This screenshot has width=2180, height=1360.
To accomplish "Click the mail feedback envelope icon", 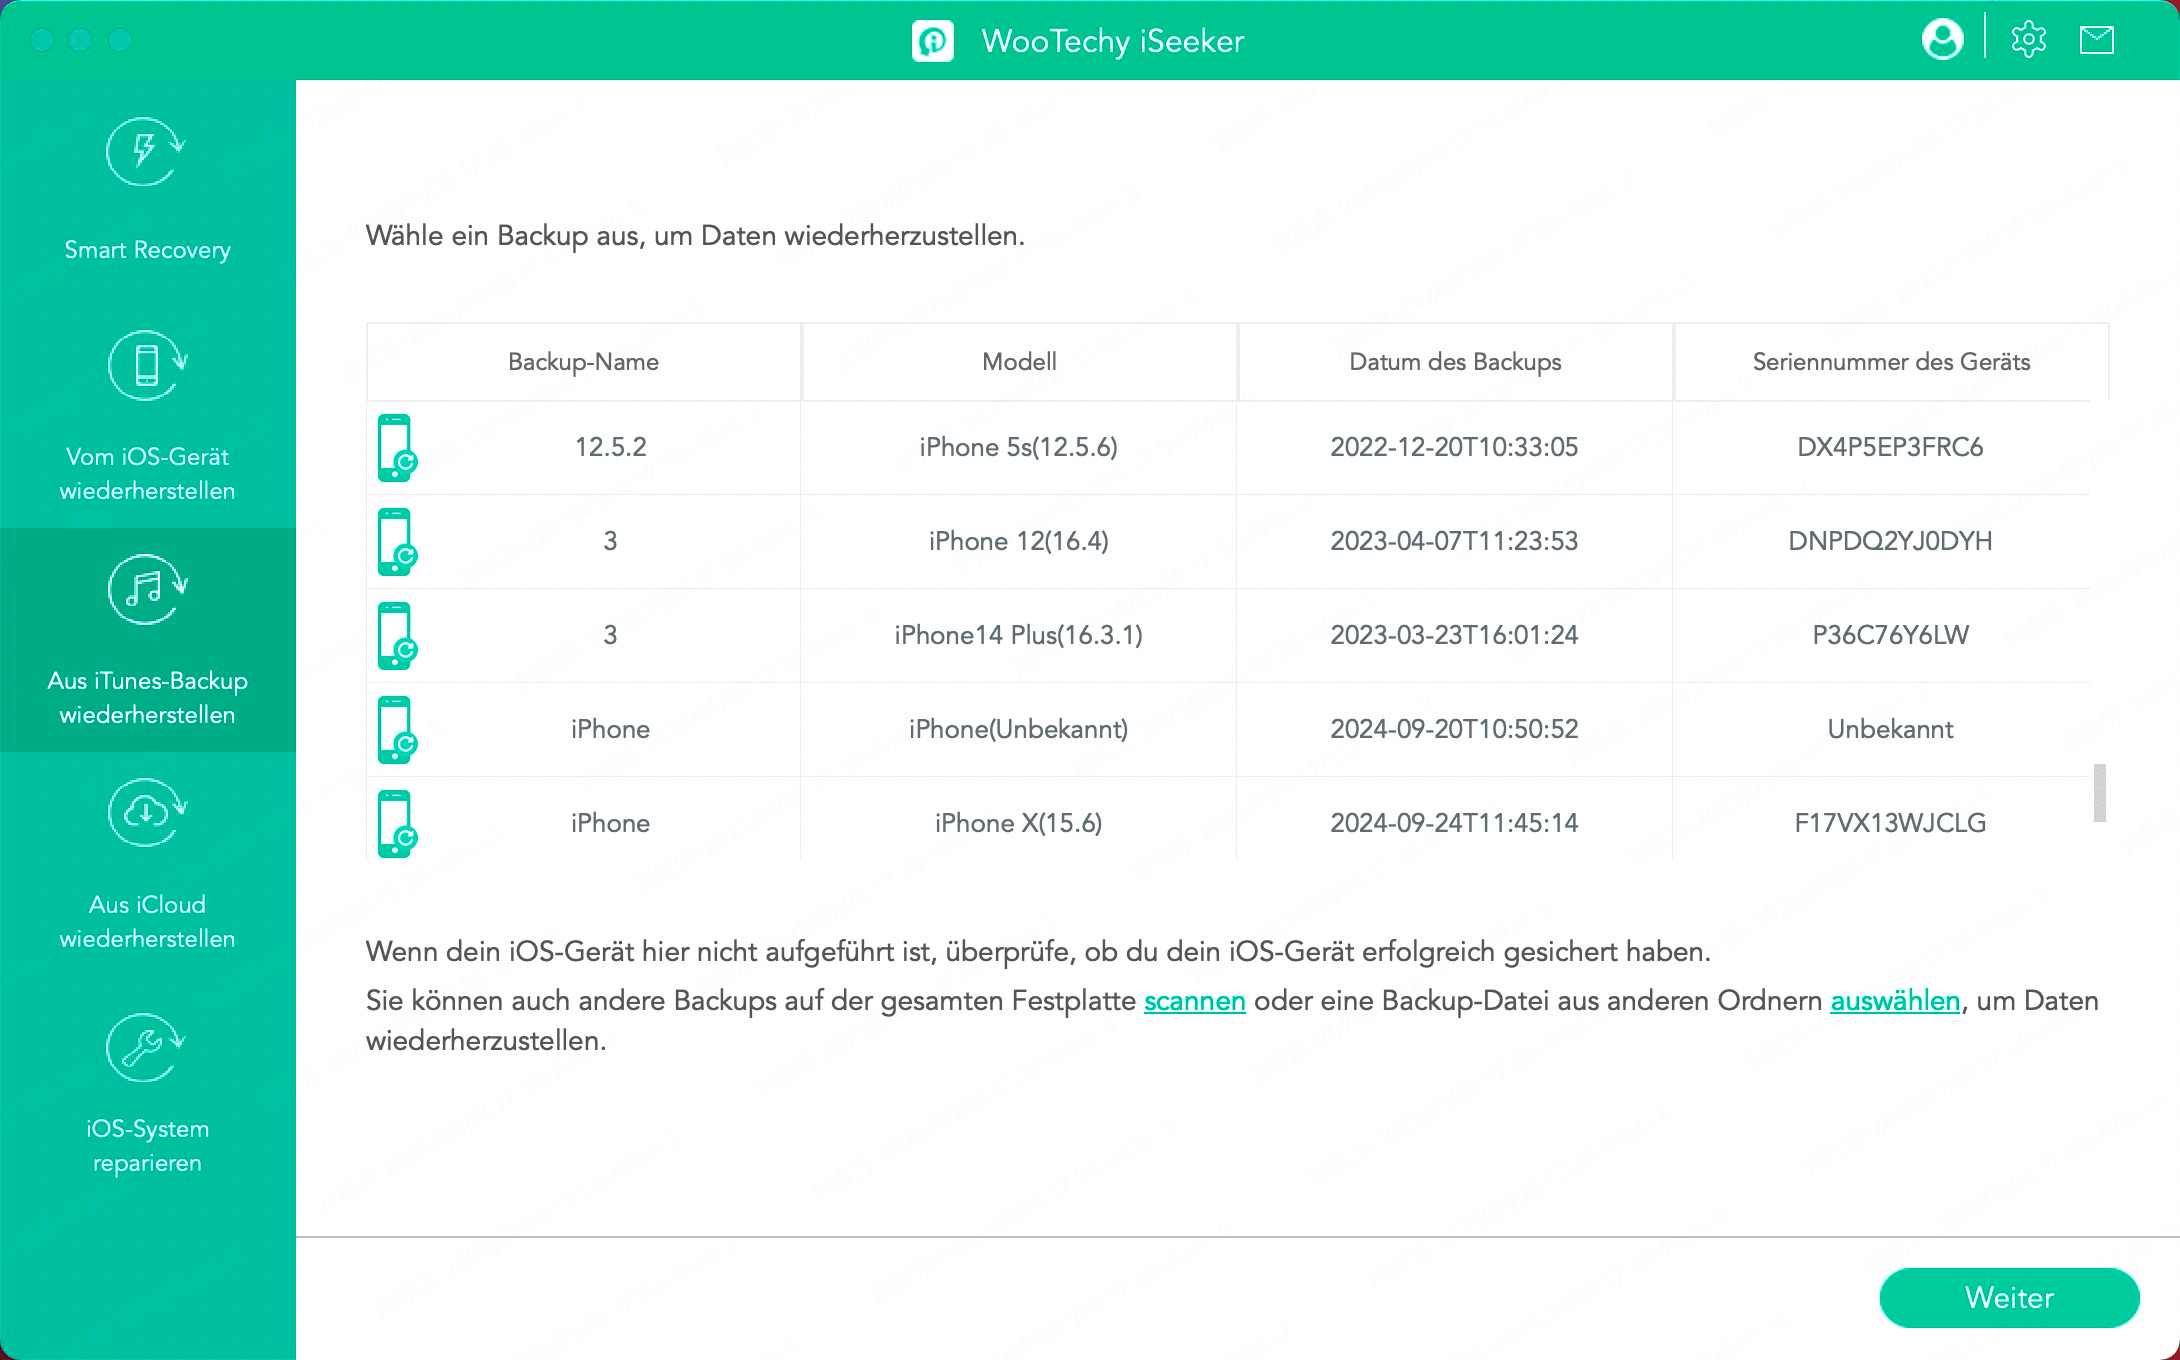I will point(2096,40).
